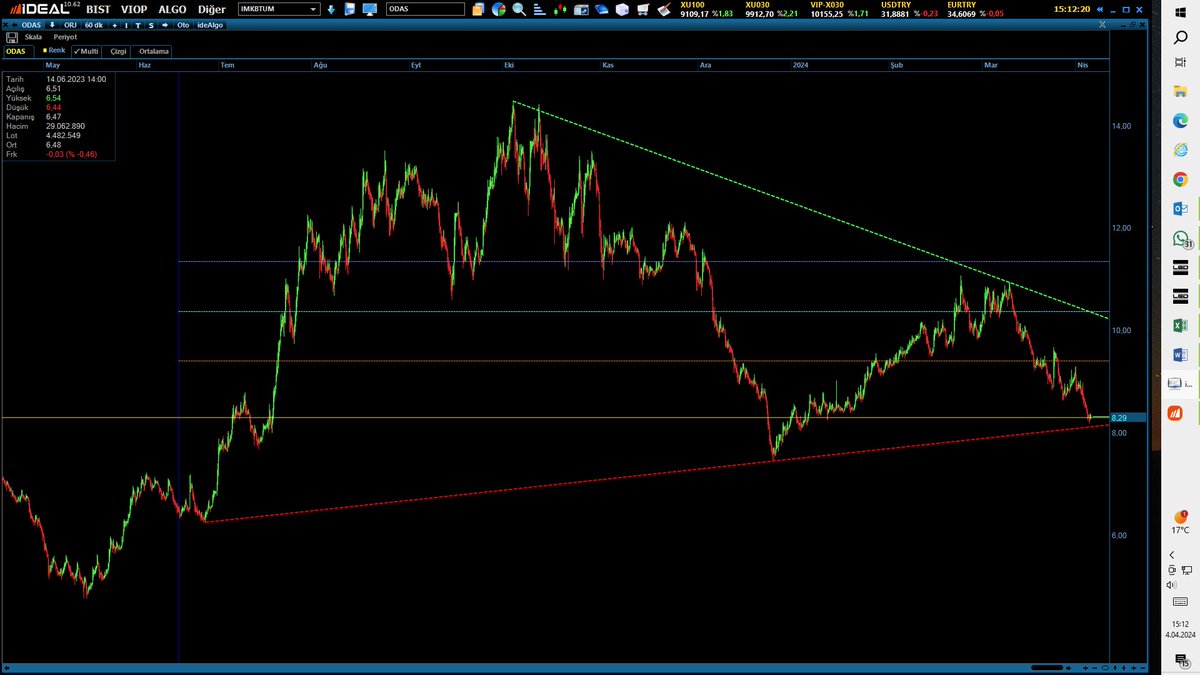
Task: Open Windows search from taskbar
Action: 1181,37
